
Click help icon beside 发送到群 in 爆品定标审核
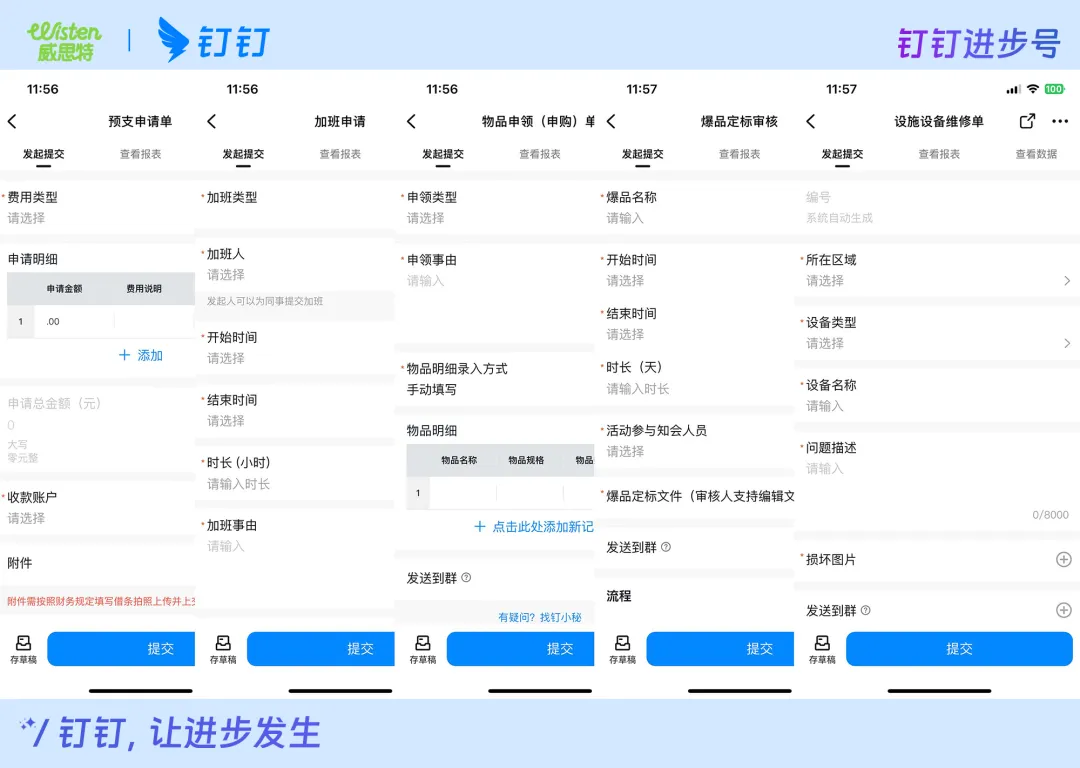pos(666,547)
